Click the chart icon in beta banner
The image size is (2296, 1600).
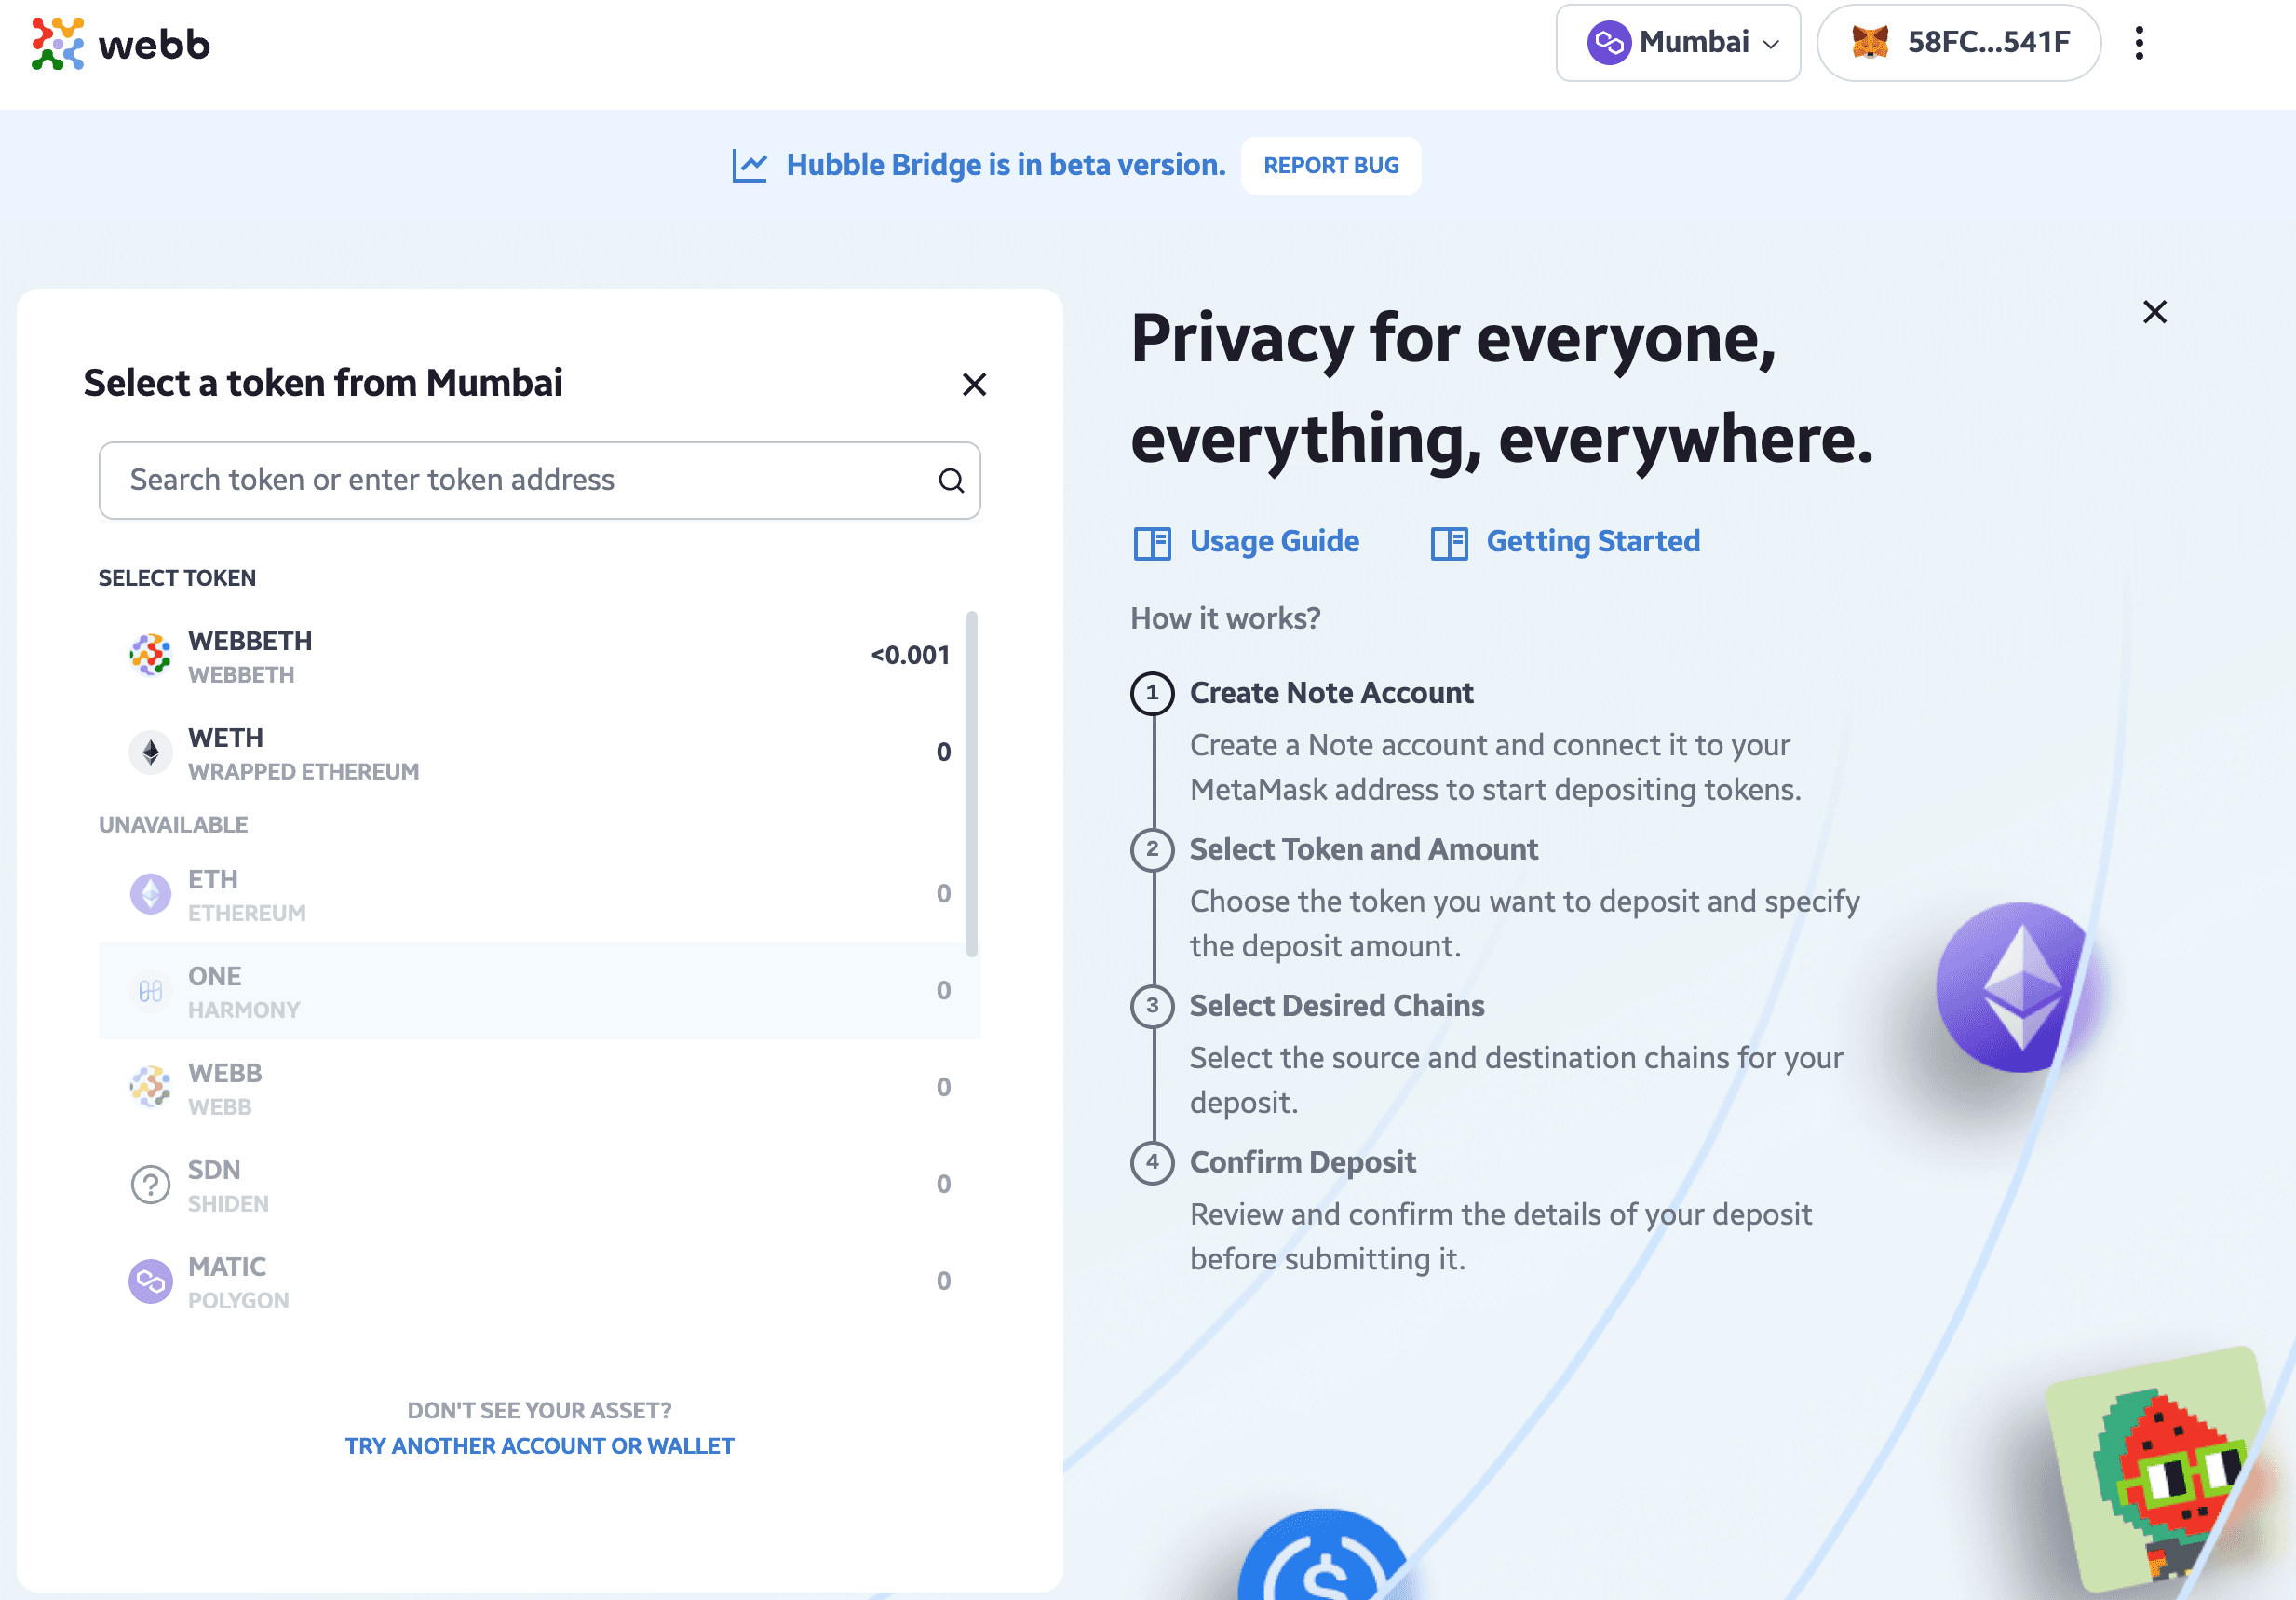[749, 165]
